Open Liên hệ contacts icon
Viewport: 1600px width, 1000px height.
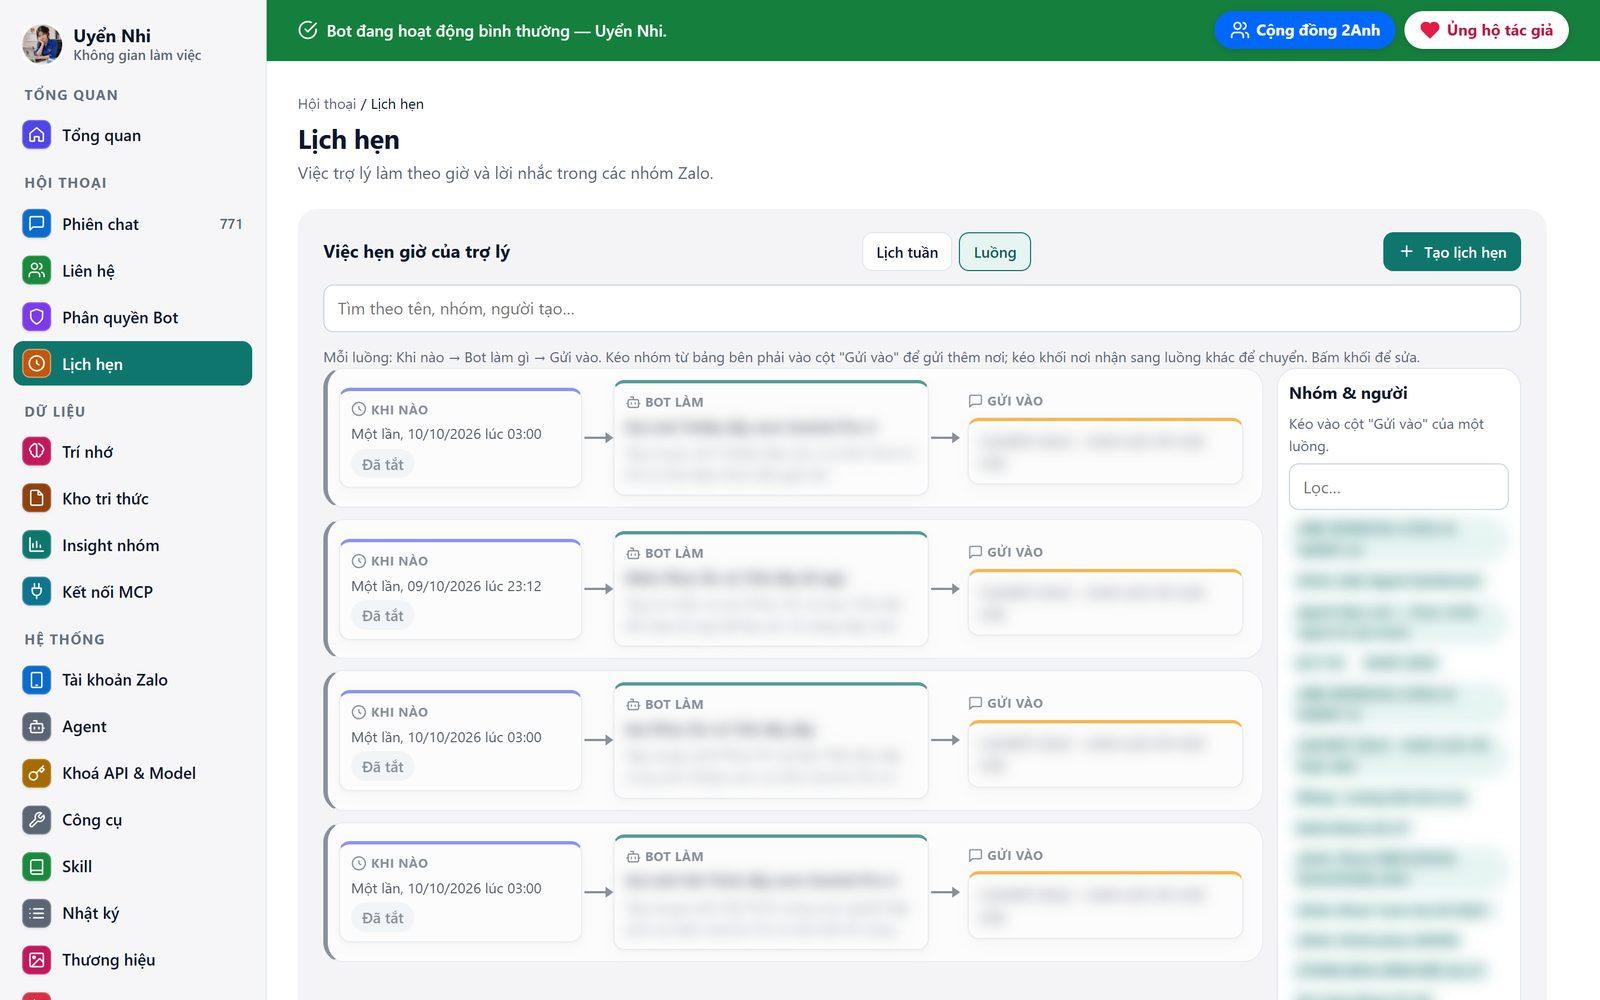tap(37, 270)
